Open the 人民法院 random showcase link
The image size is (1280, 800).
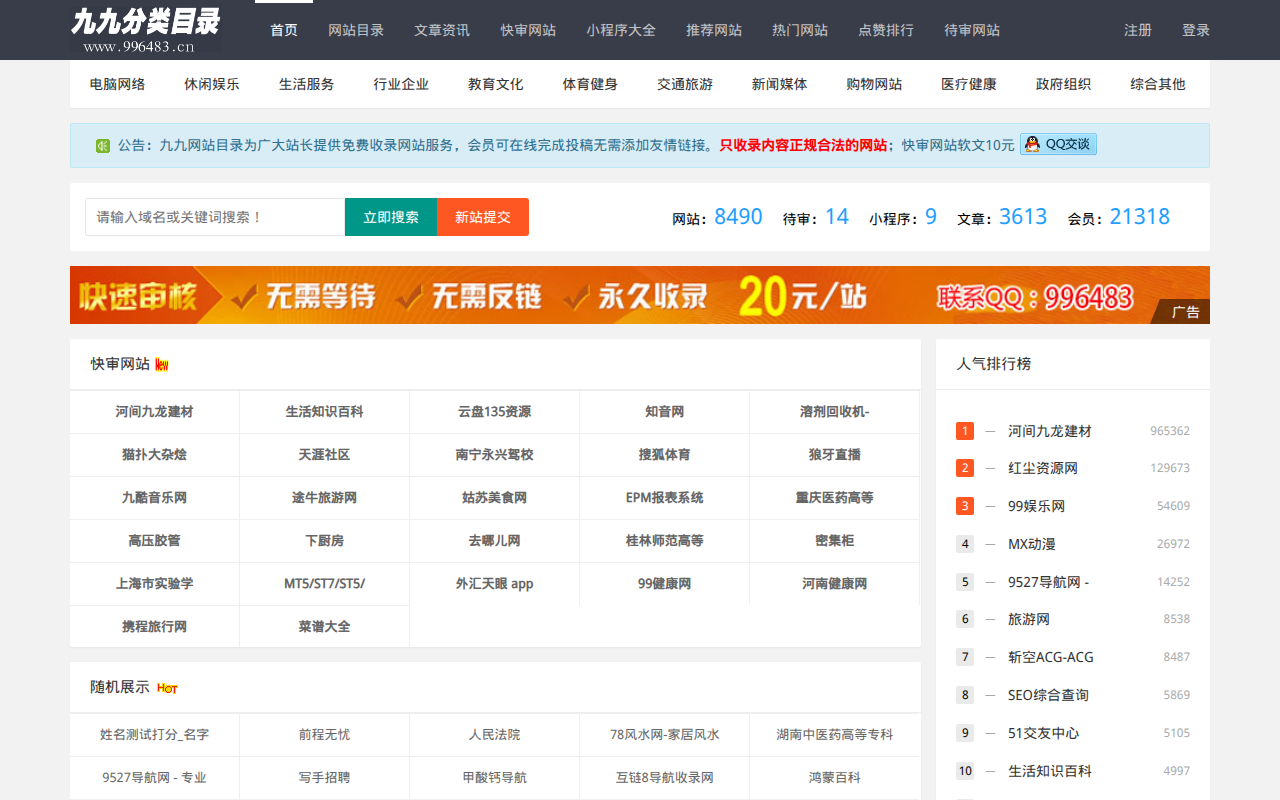[x=494, y=735]
